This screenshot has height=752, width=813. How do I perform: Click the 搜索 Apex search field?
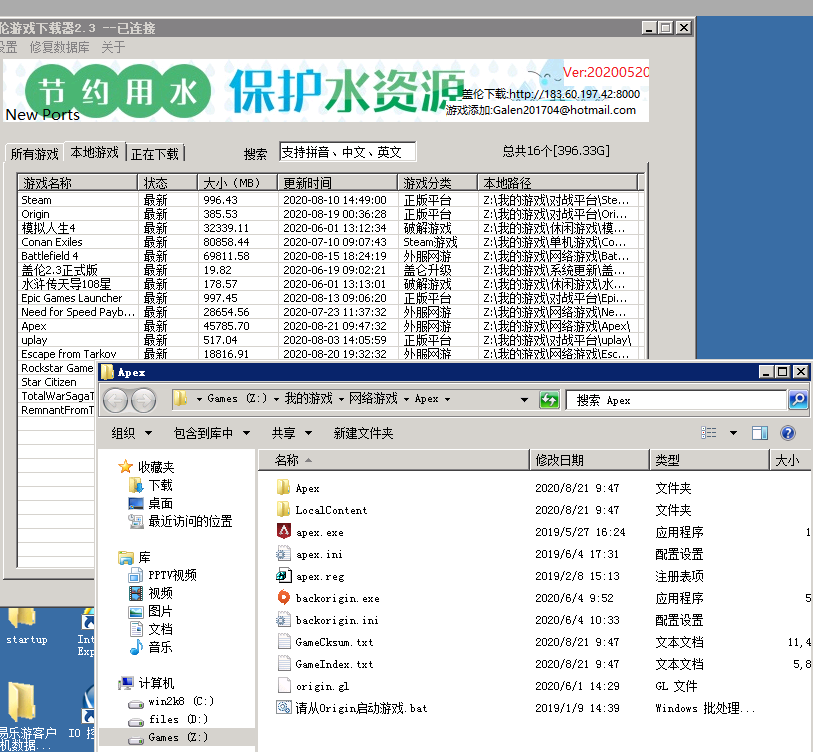point(676,400)
